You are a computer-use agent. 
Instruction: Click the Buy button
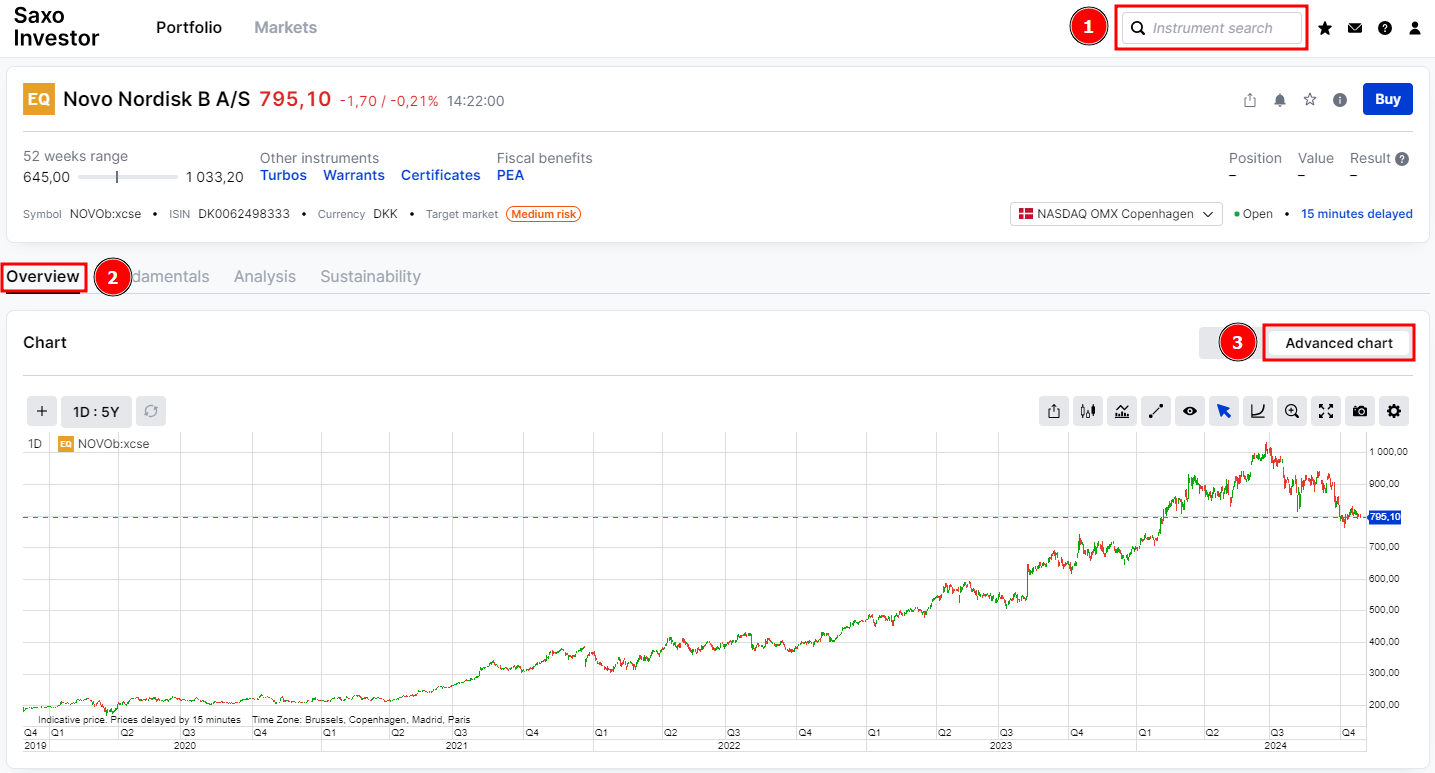tap(1388, 99)
